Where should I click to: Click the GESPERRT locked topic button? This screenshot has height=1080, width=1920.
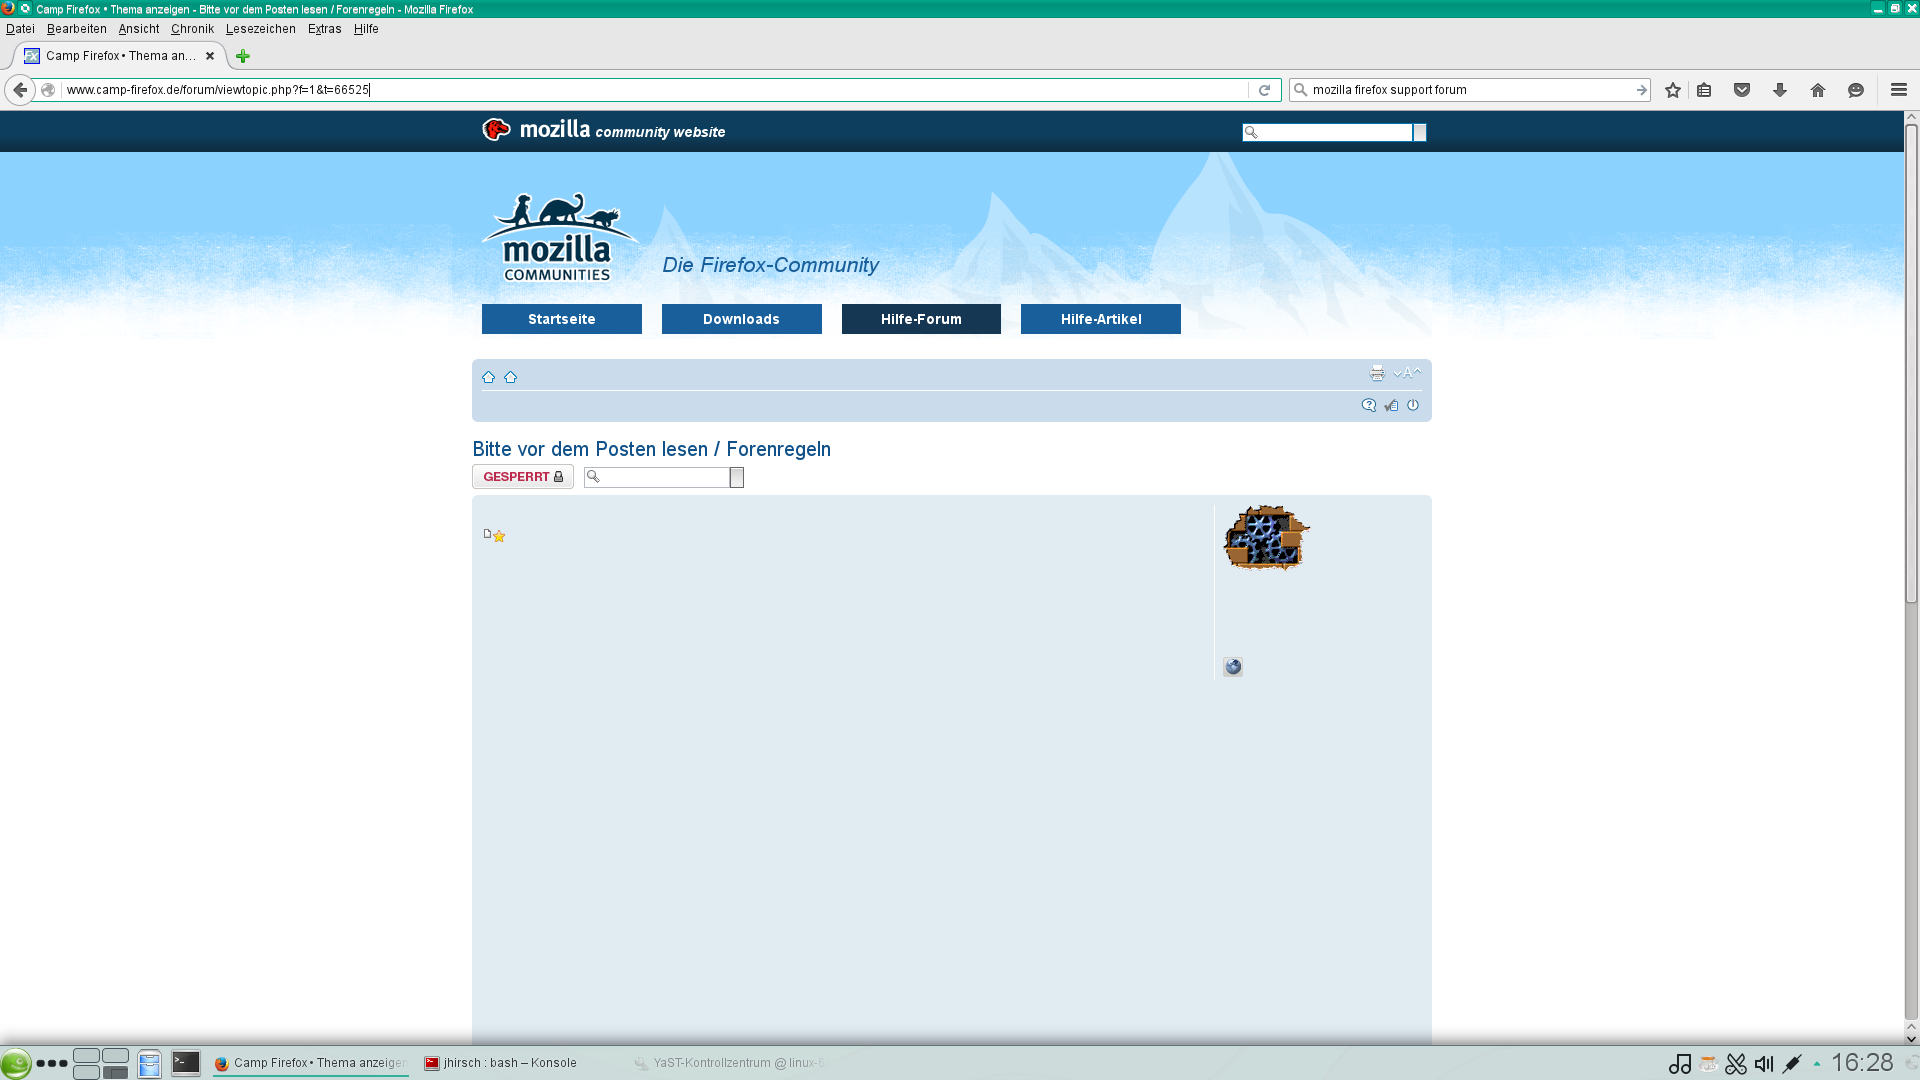tap(522, 477)
